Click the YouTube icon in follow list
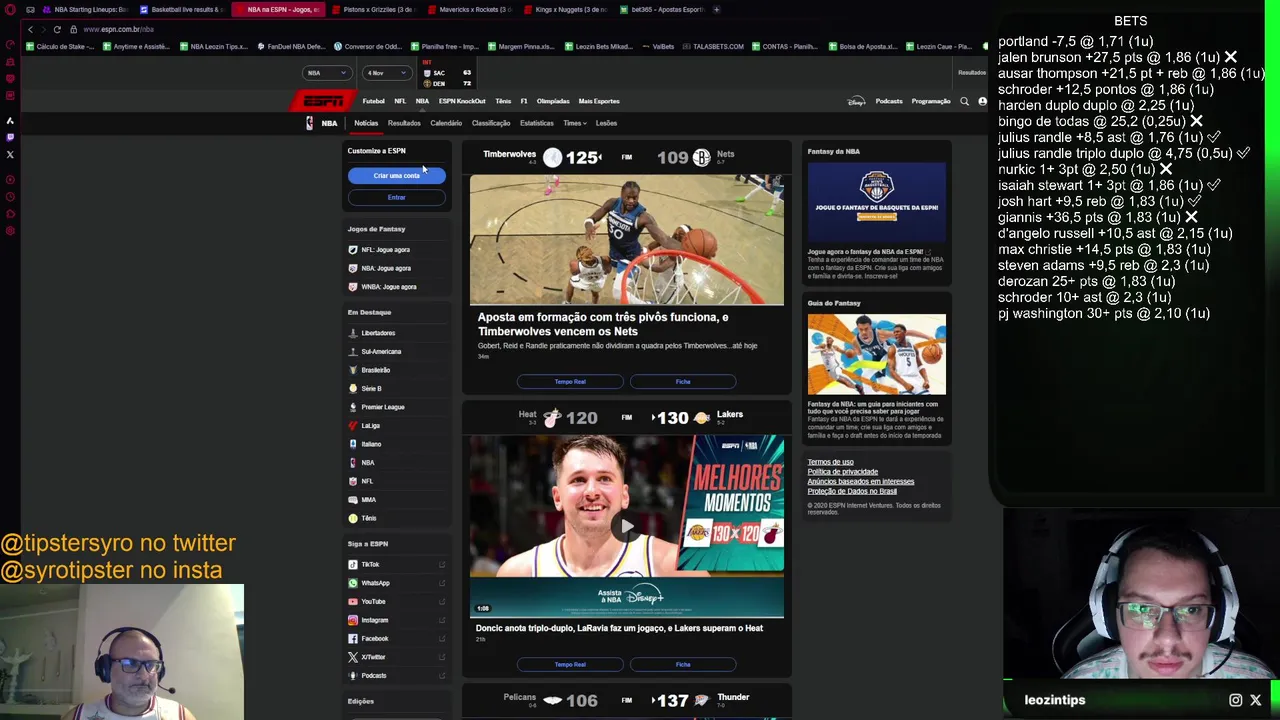1280x720 pixels. point(353,602)
